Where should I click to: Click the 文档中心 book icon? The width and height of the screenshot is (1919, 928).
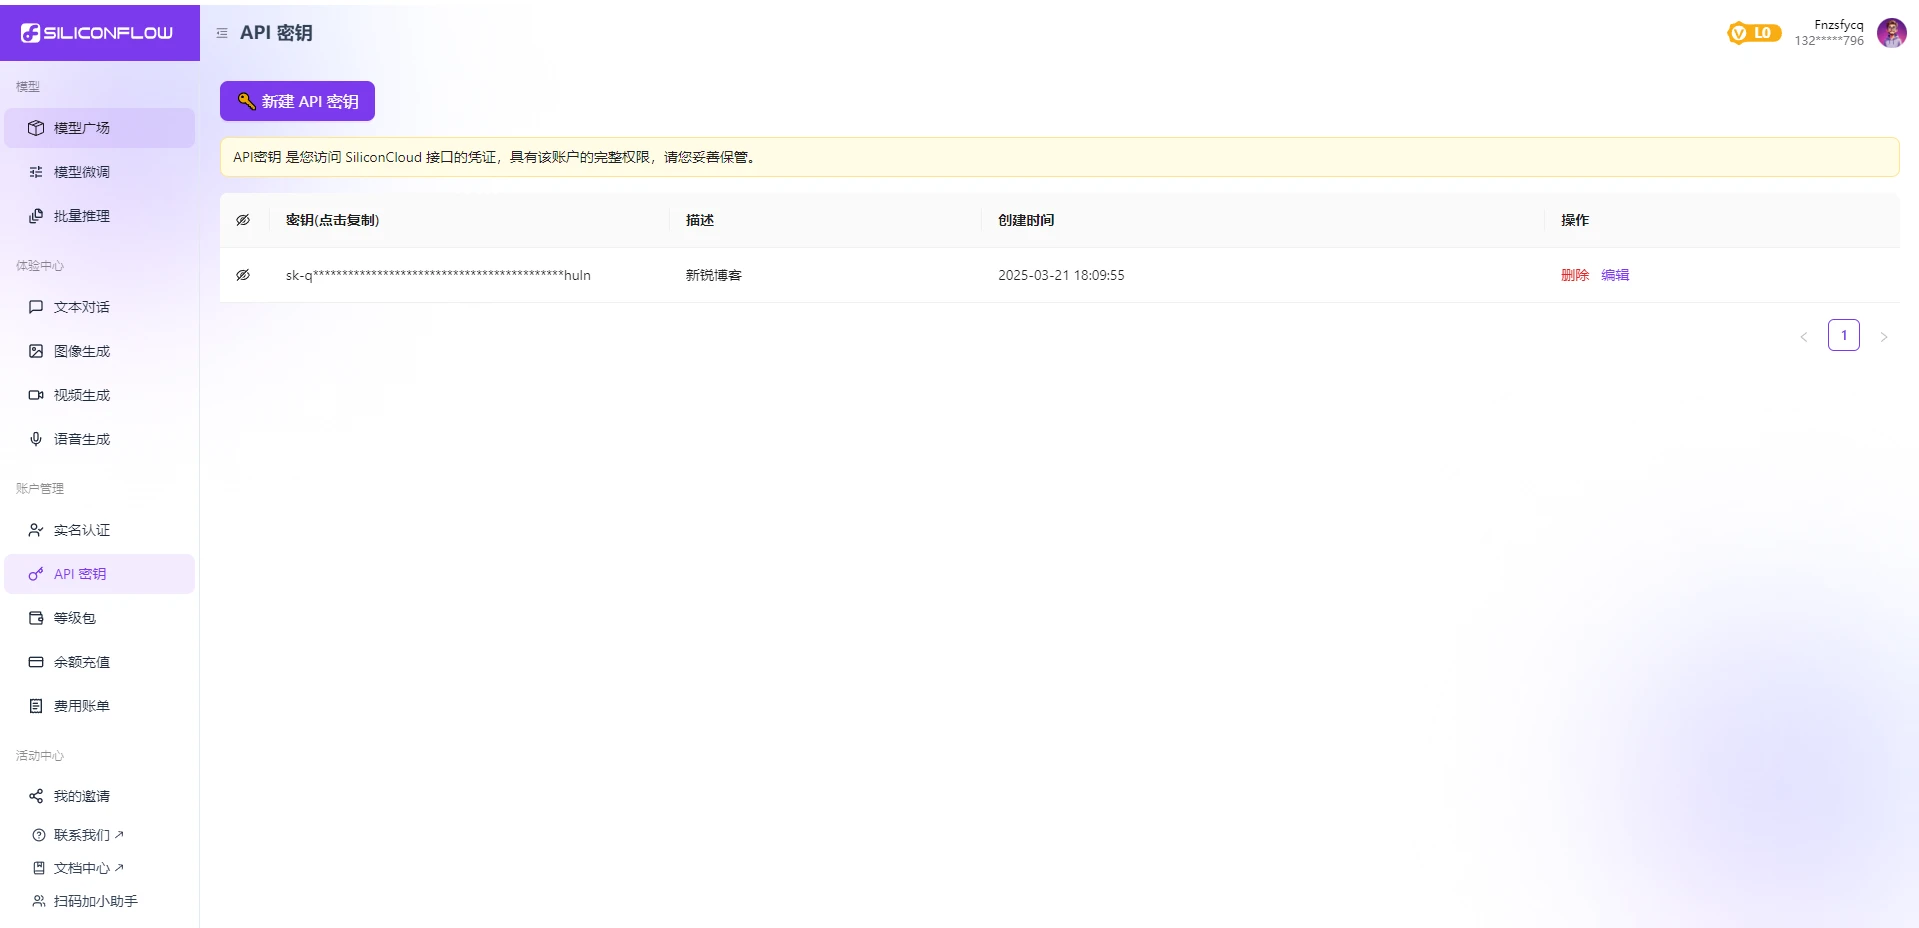pyautogui.click(x=39, y=868)
